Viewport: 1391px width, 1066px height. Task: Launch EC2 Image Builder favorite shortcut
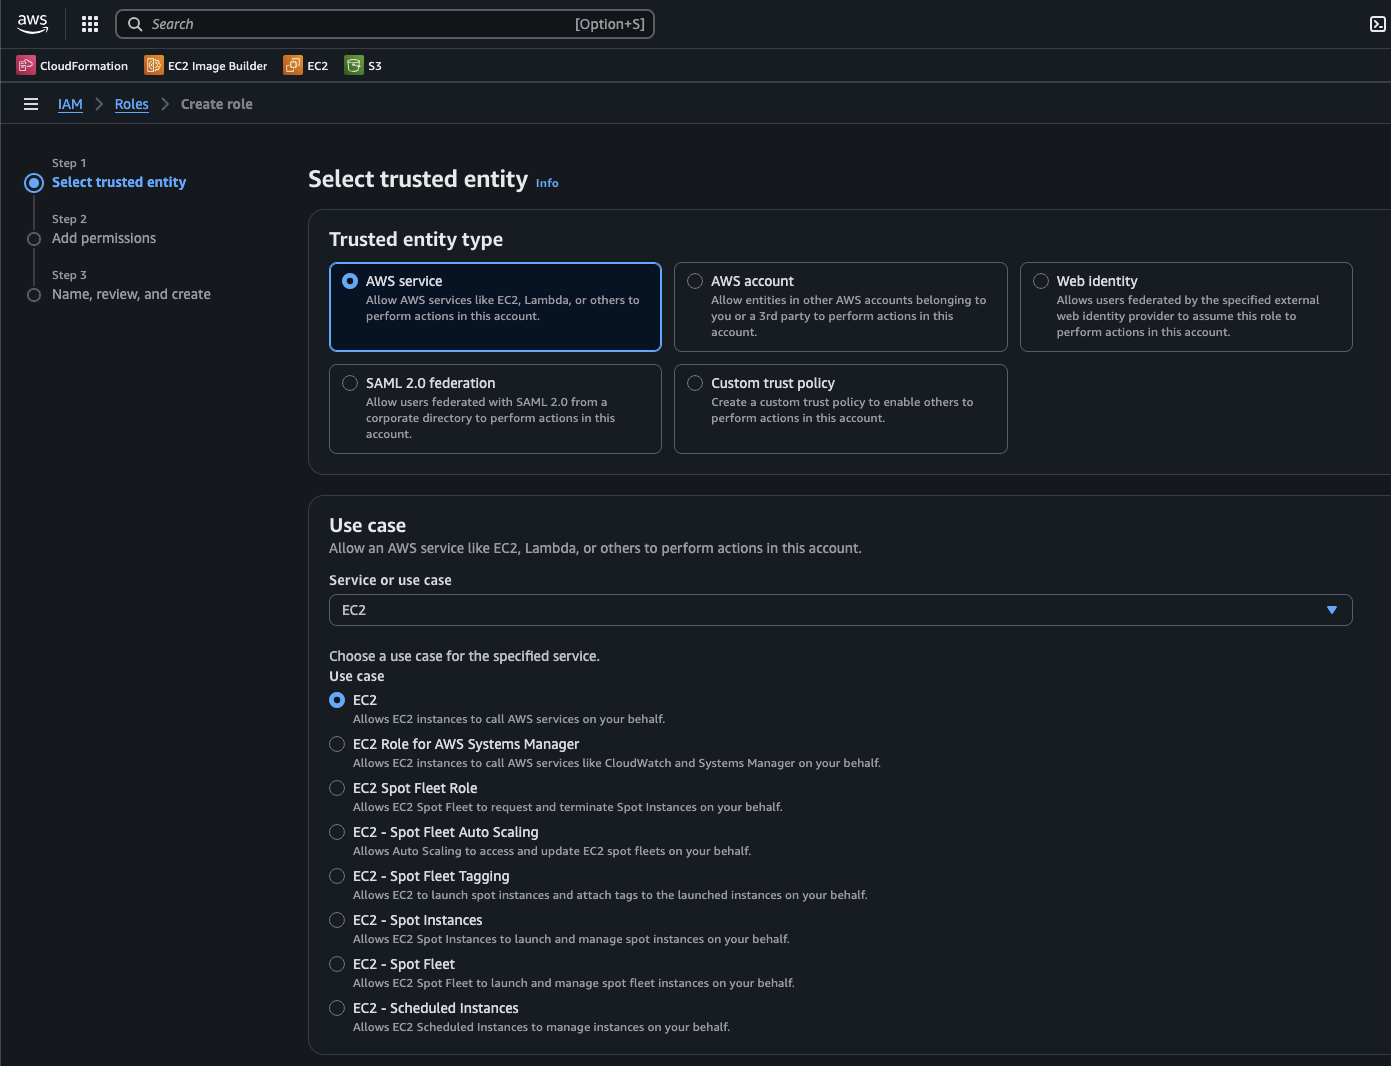(x=205, y=65)
